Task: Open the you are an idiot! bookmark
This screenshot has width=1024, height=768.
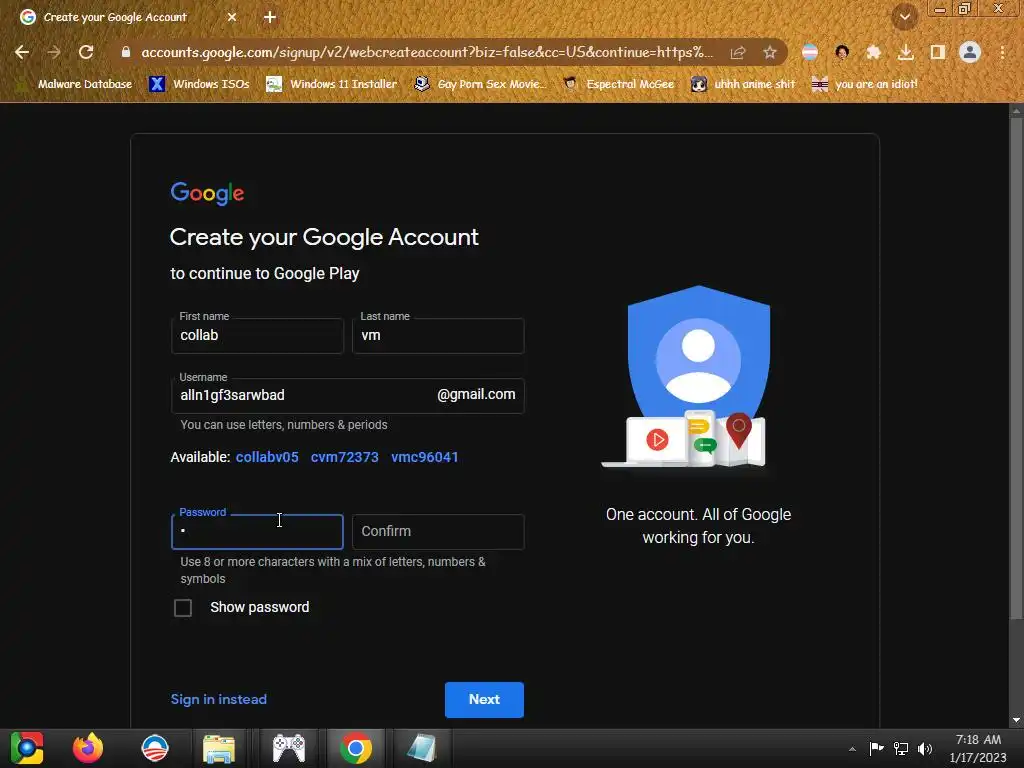Action: [865, 84]
